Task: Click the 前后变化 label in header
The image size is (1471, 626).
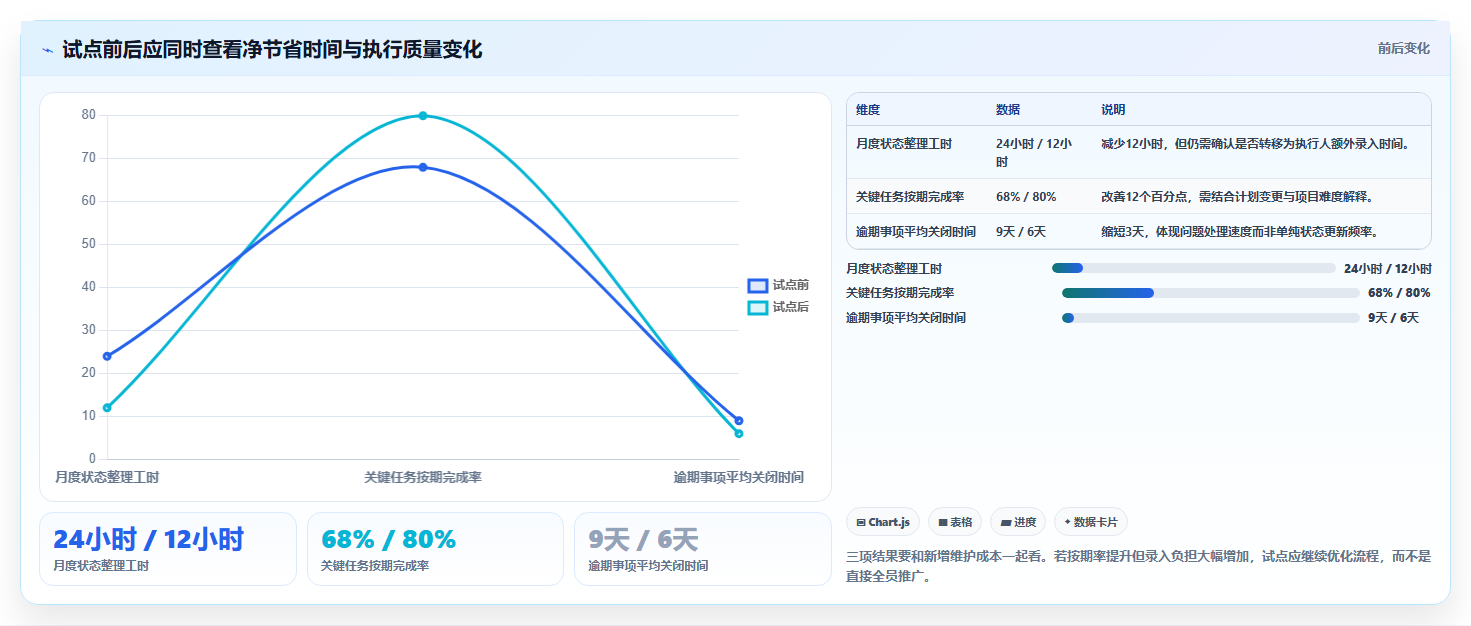Action: pyautogui.click(x=1403, y=48)
